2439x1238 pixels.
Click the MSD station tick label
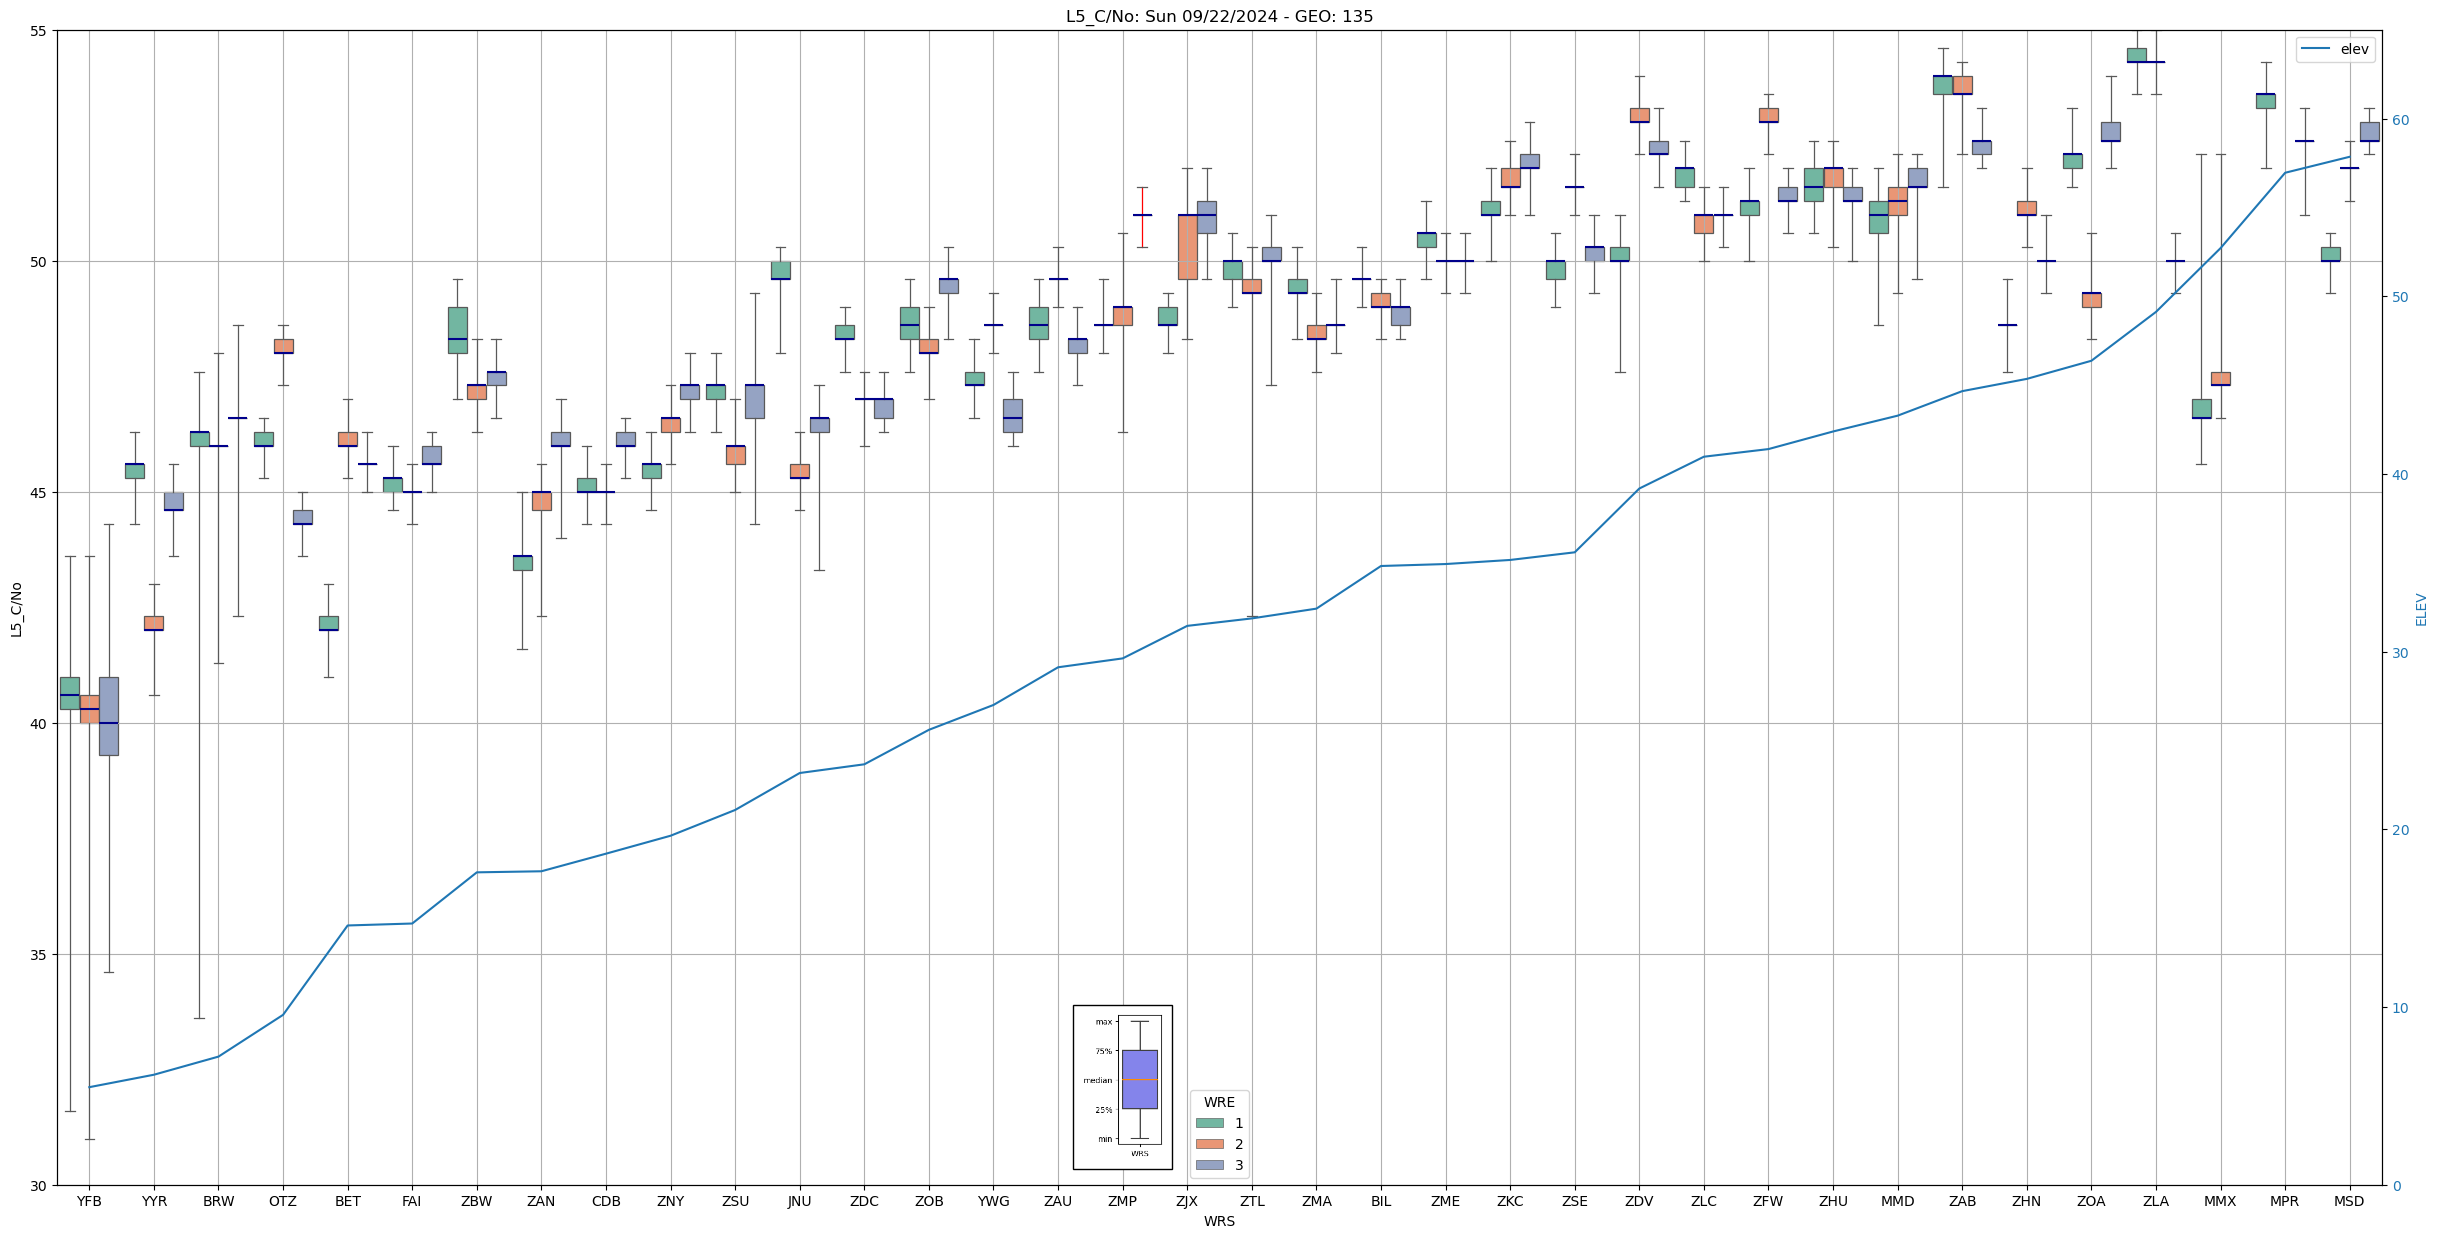click(x=2349, y=1201)
